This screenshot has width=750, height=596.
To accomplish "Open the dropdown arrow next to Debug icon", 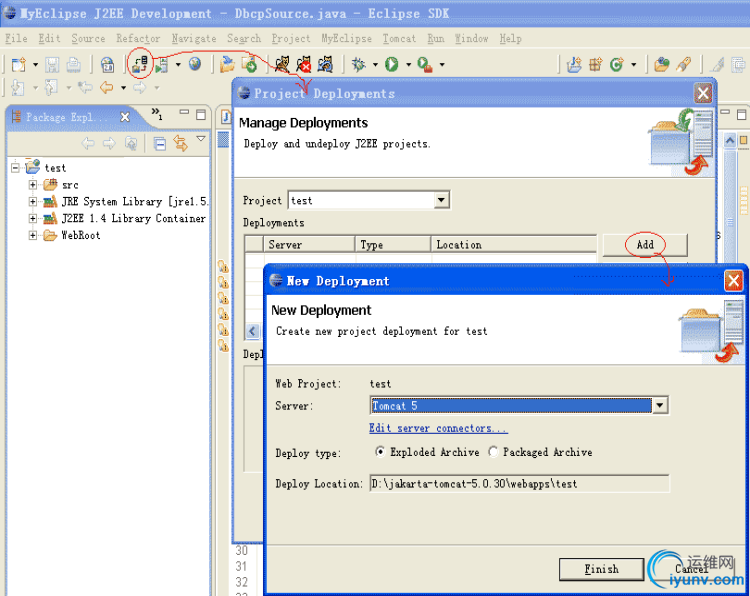I will pyautogui.click(x=375, y=65).
